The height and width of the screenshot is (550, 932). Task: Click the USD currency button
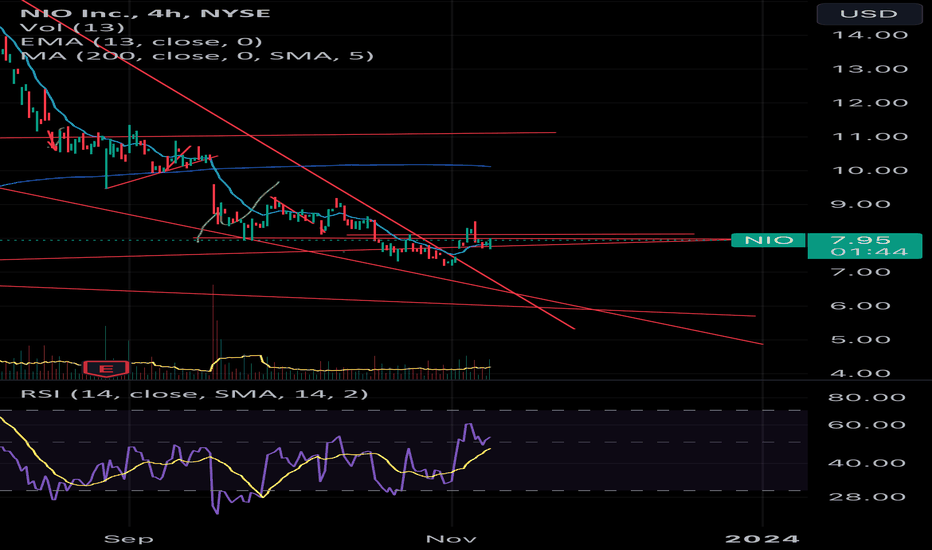point(868,14)
